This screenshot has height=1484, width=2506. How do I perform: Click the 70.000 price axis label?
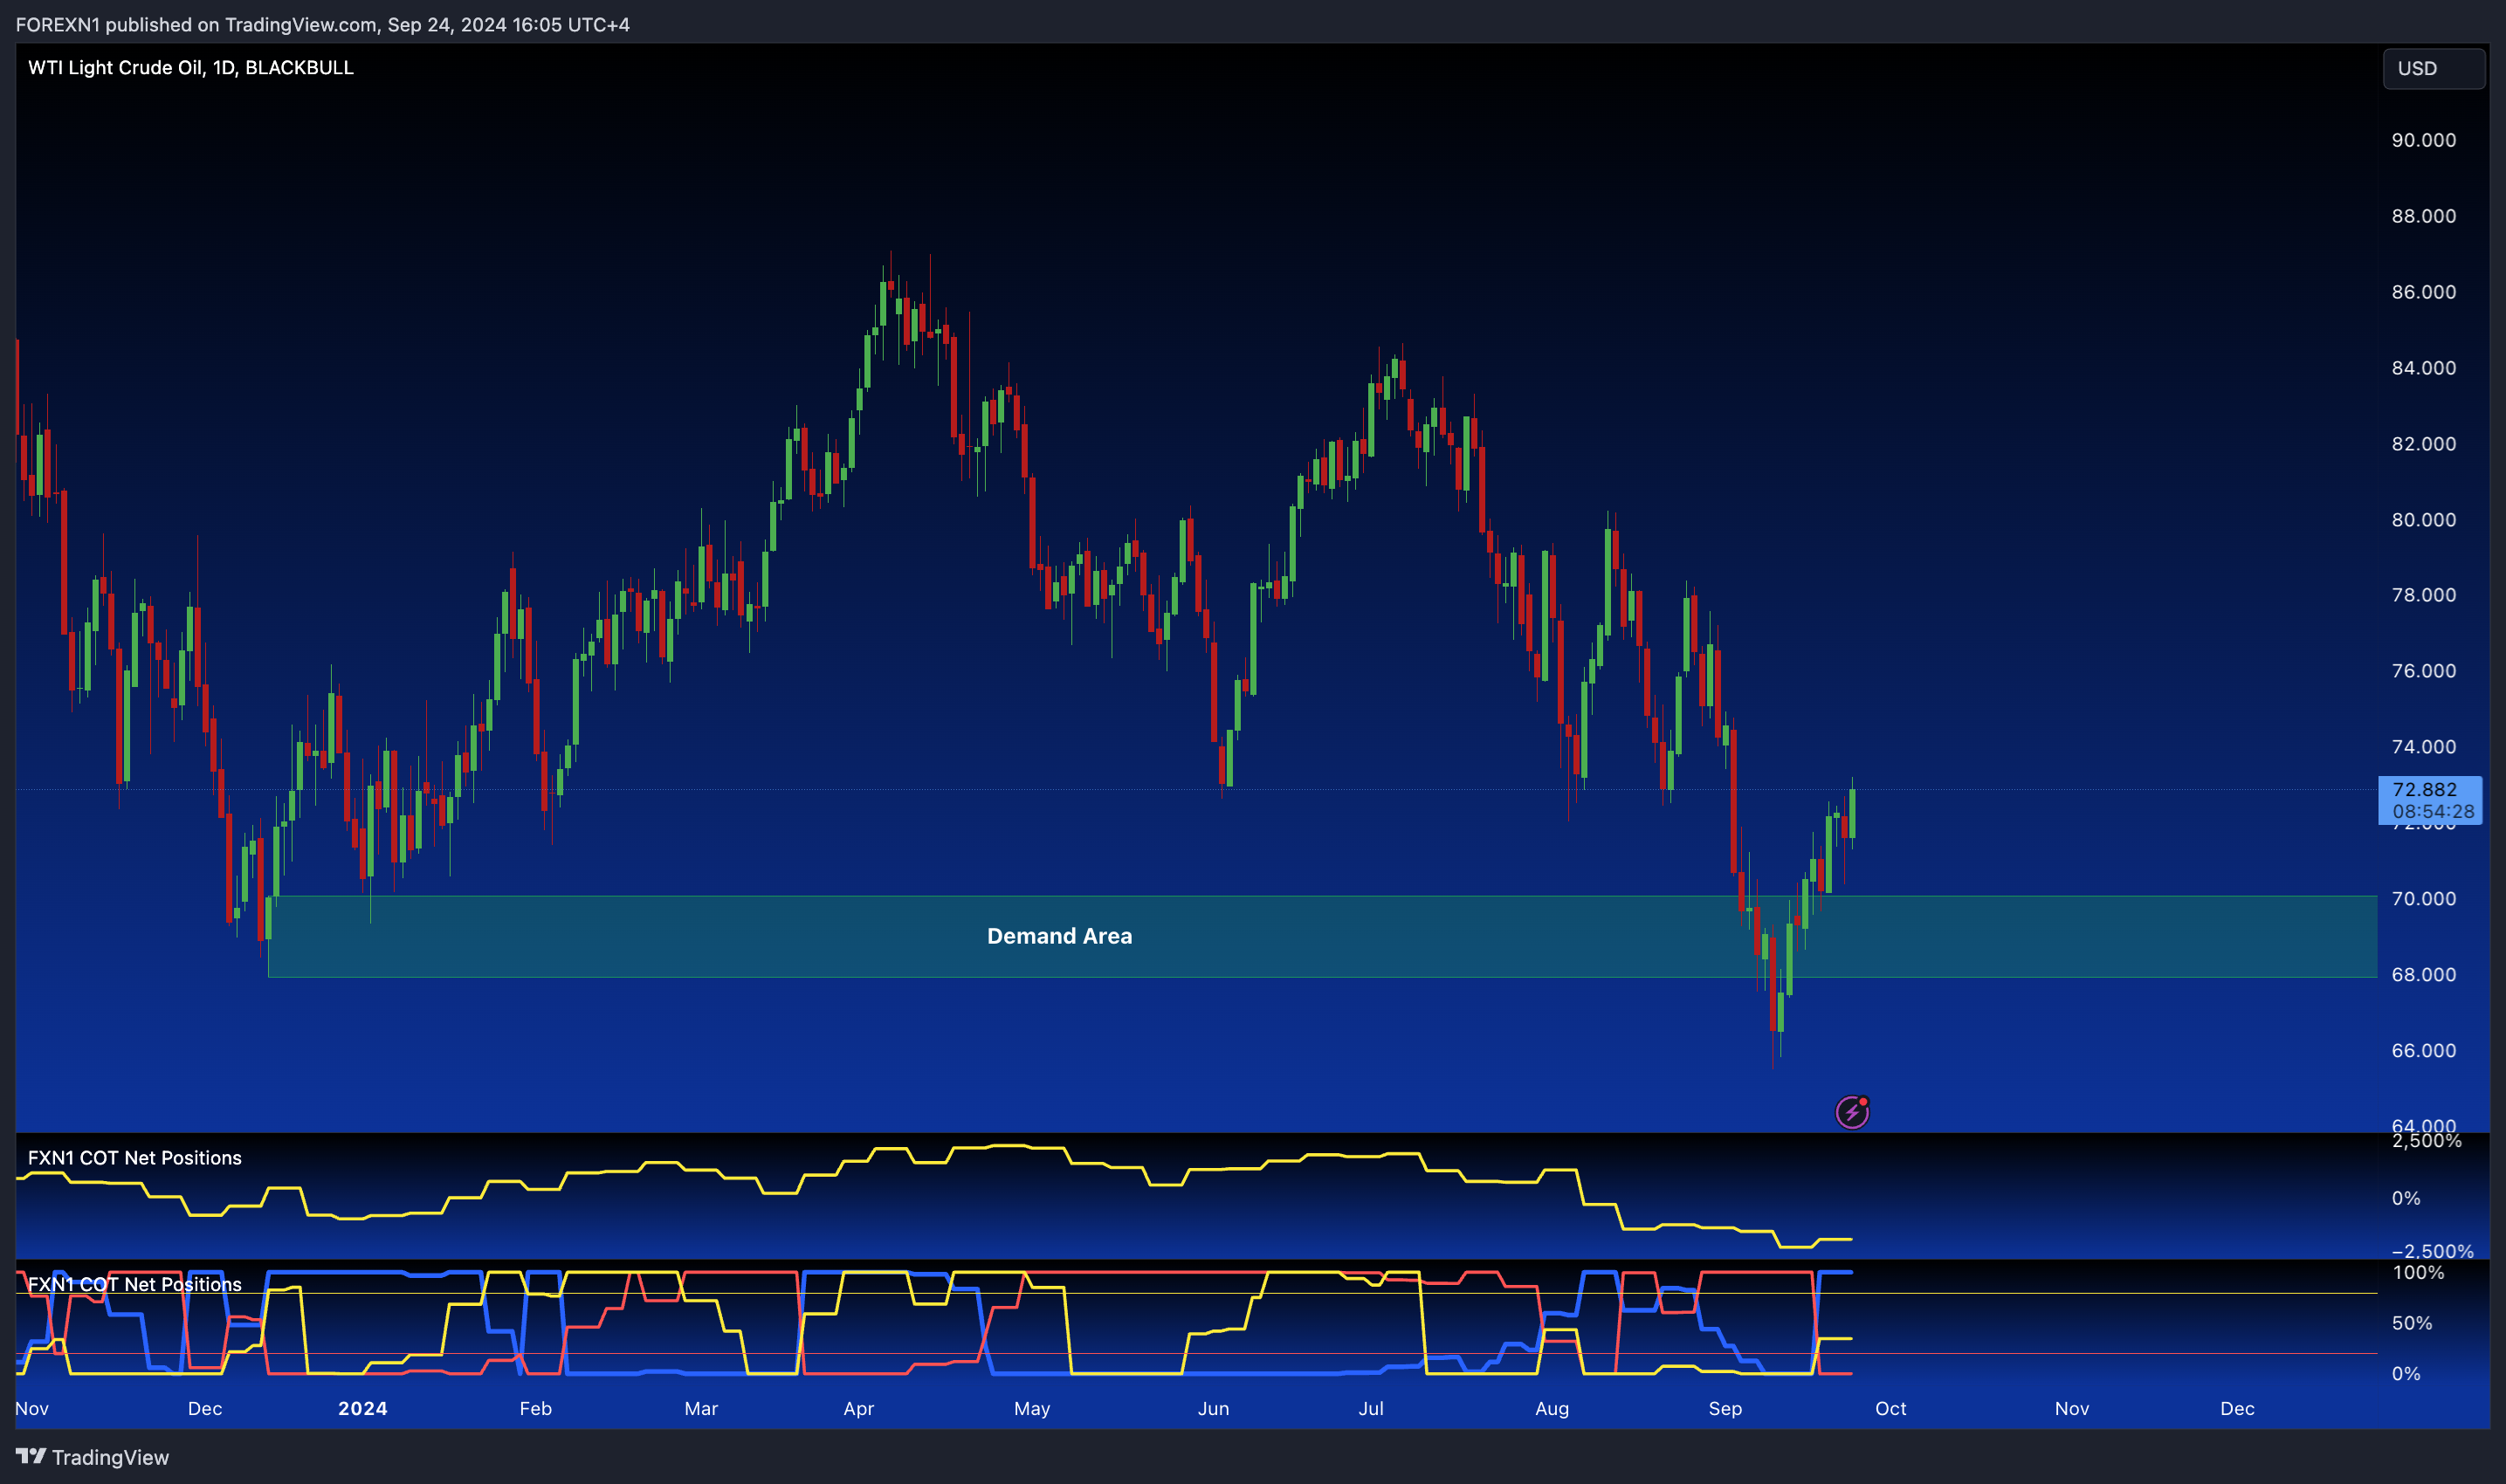[x=2423, y=899]
